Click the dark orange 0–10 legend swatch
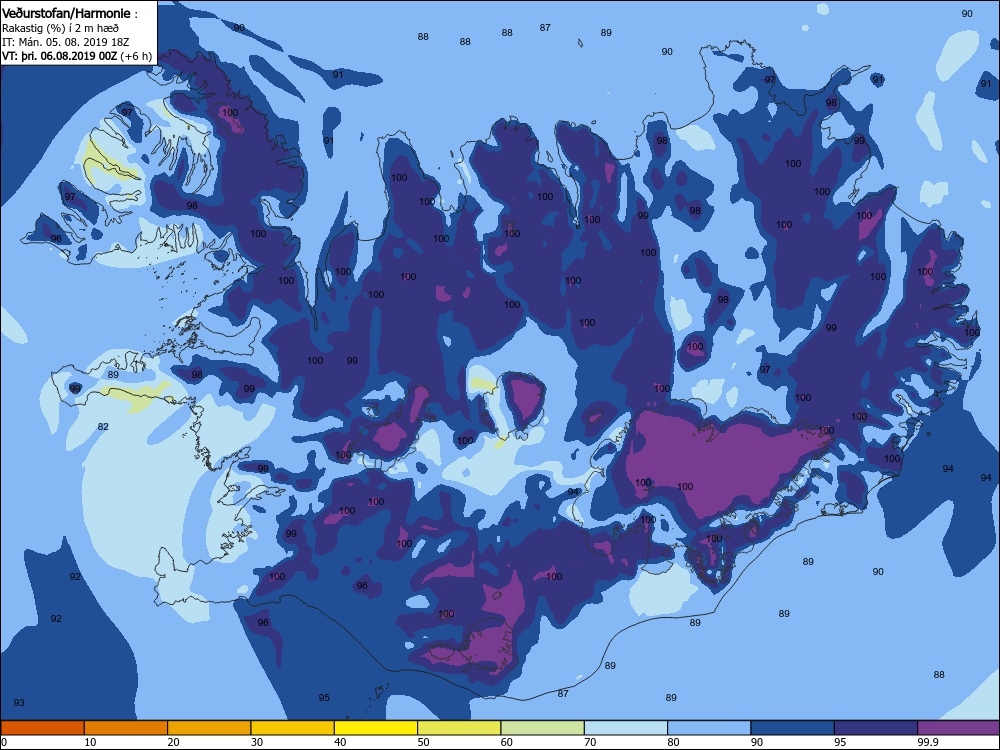This screenshot has height=750, width=1000. [x=42, y=728]
